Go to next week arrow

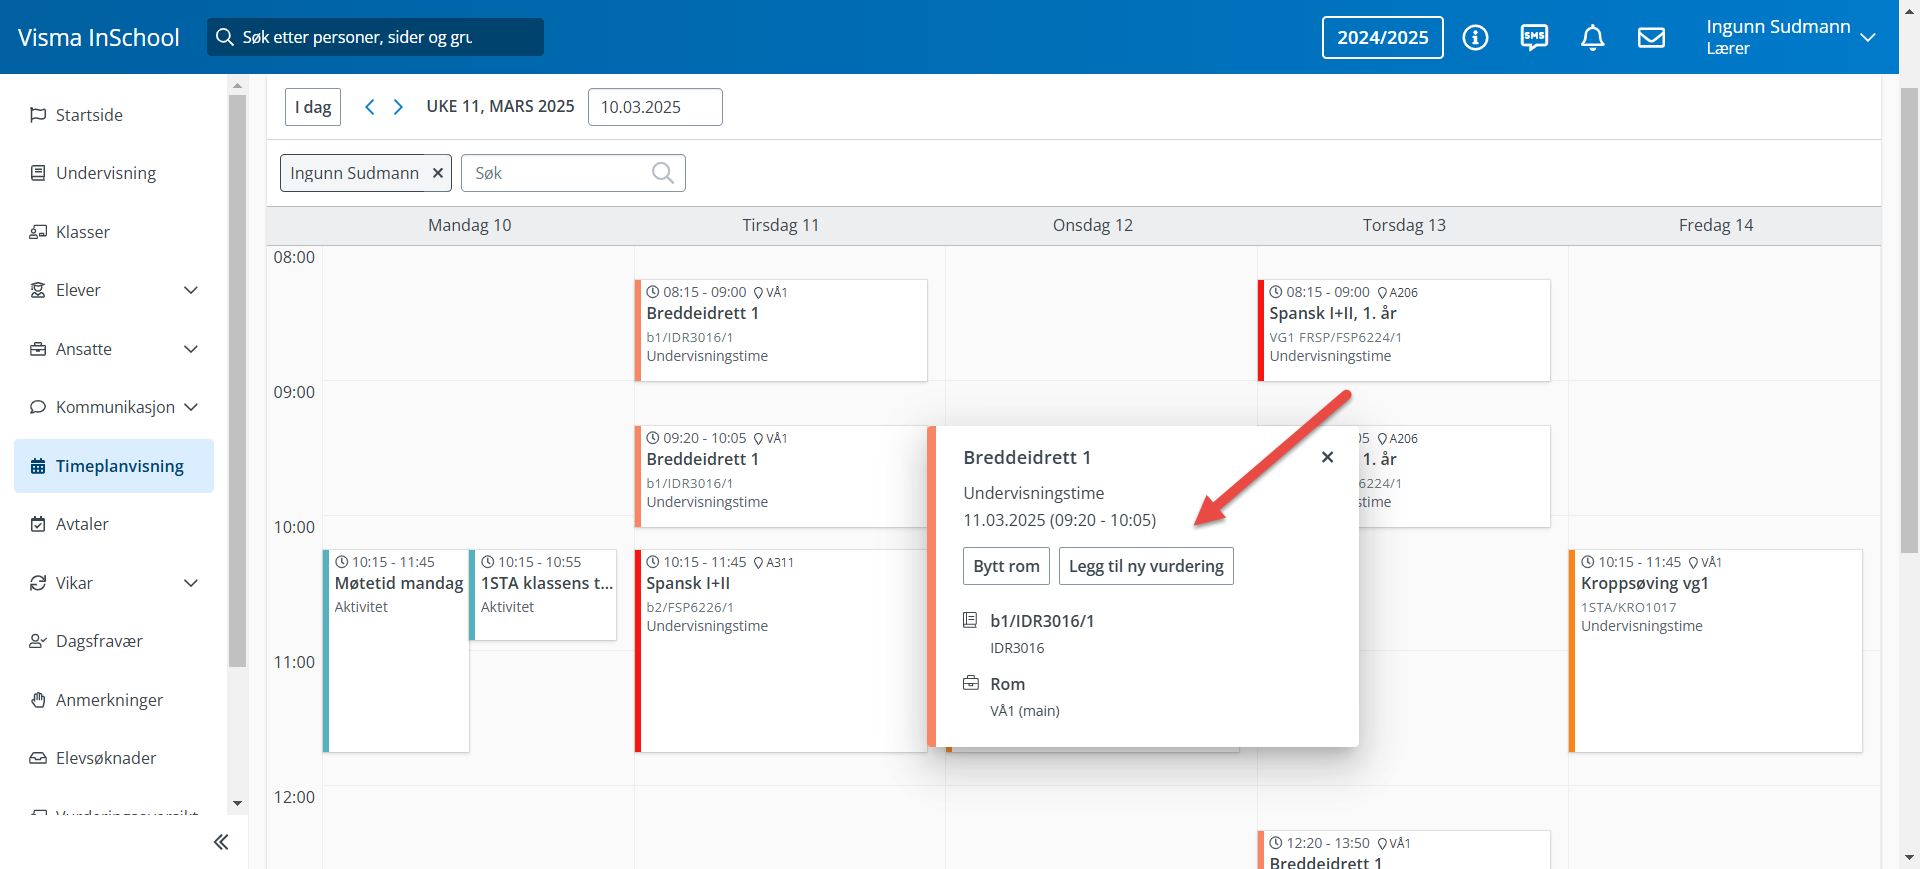point(398,107)
